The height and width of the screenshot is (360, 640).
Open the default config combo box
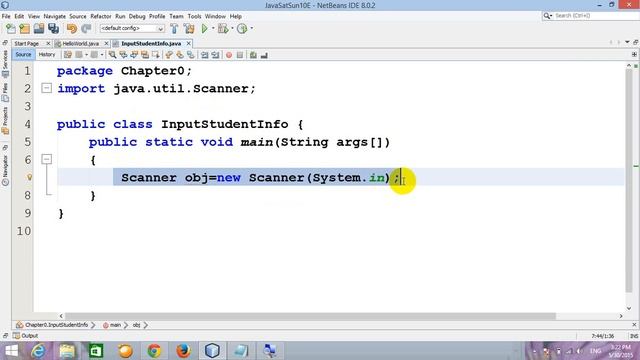pyautogui.click(x=132, y=29)
